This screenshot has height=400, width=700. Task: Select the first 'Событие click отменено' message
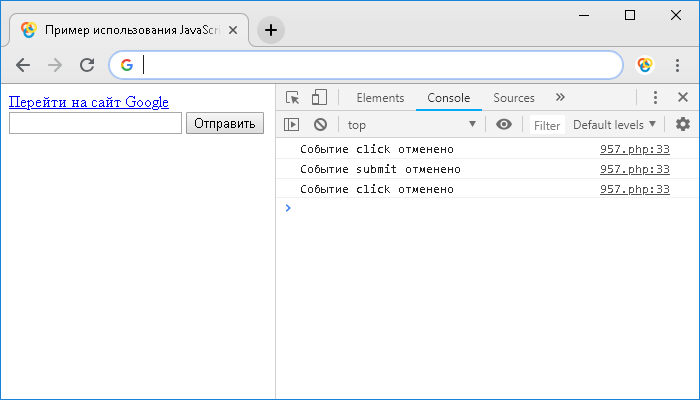coord(377,149)
